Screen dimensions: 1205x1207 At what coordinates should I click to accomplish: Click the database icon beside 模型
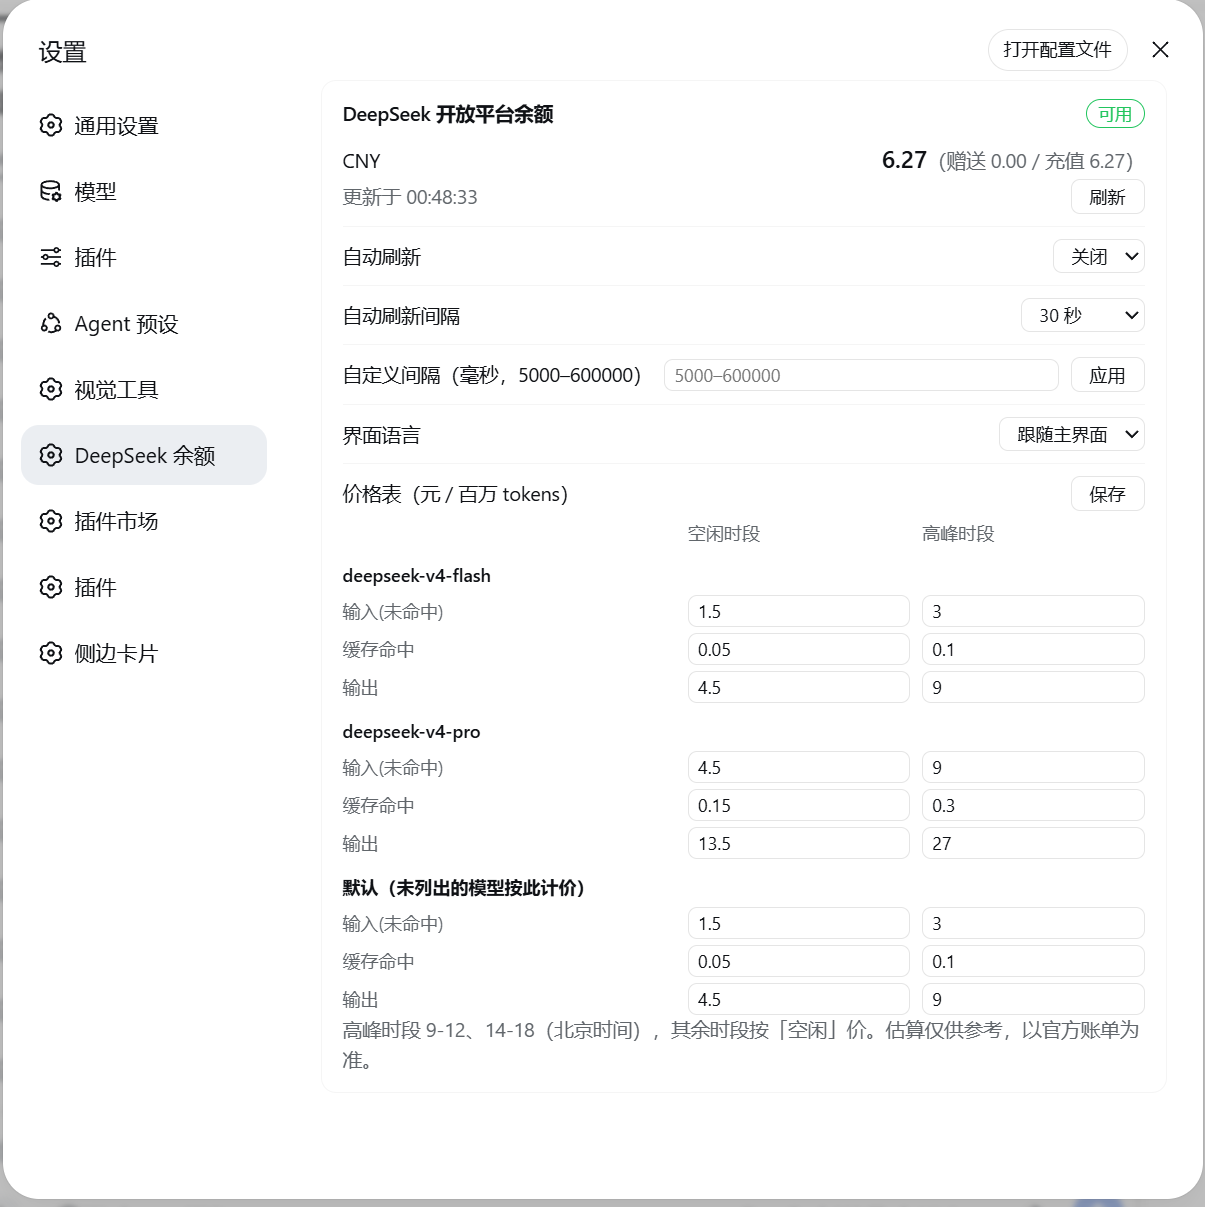[x=51, y=191]
